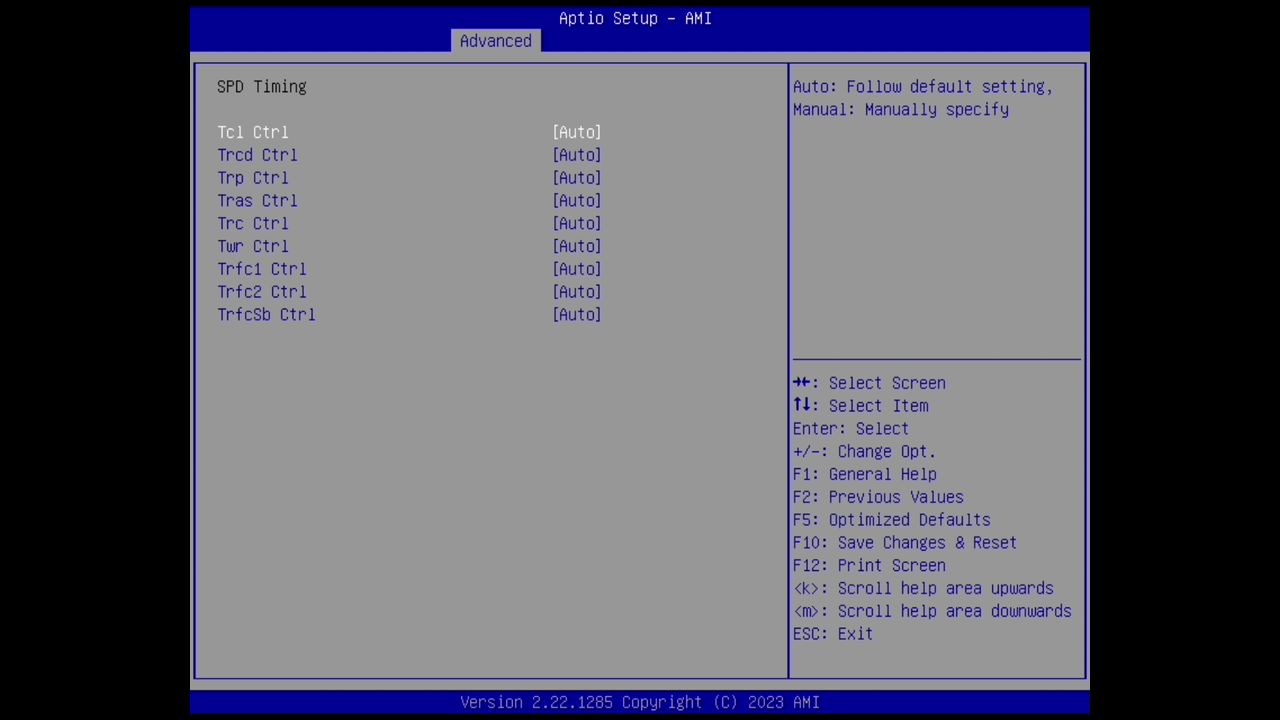Click the Enter: Select key hint
Screen dimensions: 1280x720
click(851, 429)
